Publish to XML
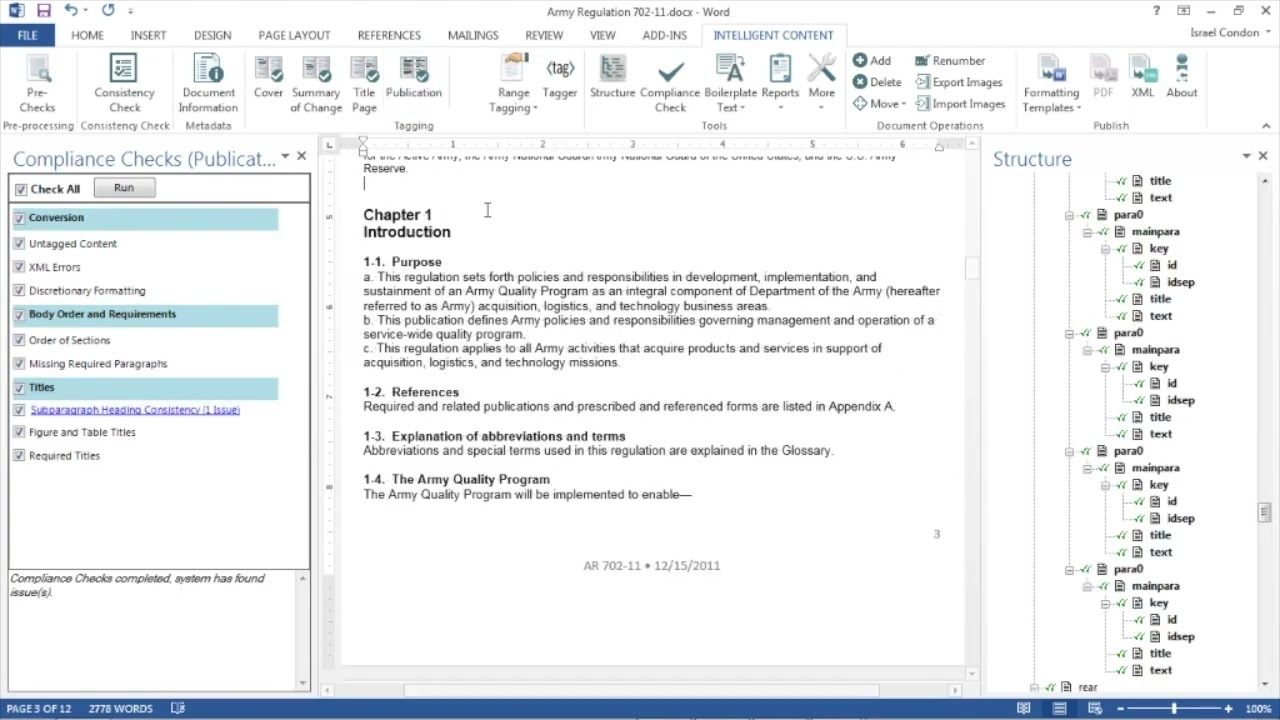Image resolution: width=1280 pixels, height=720 pixels. pyautogui.click(x=1143, y=78)
